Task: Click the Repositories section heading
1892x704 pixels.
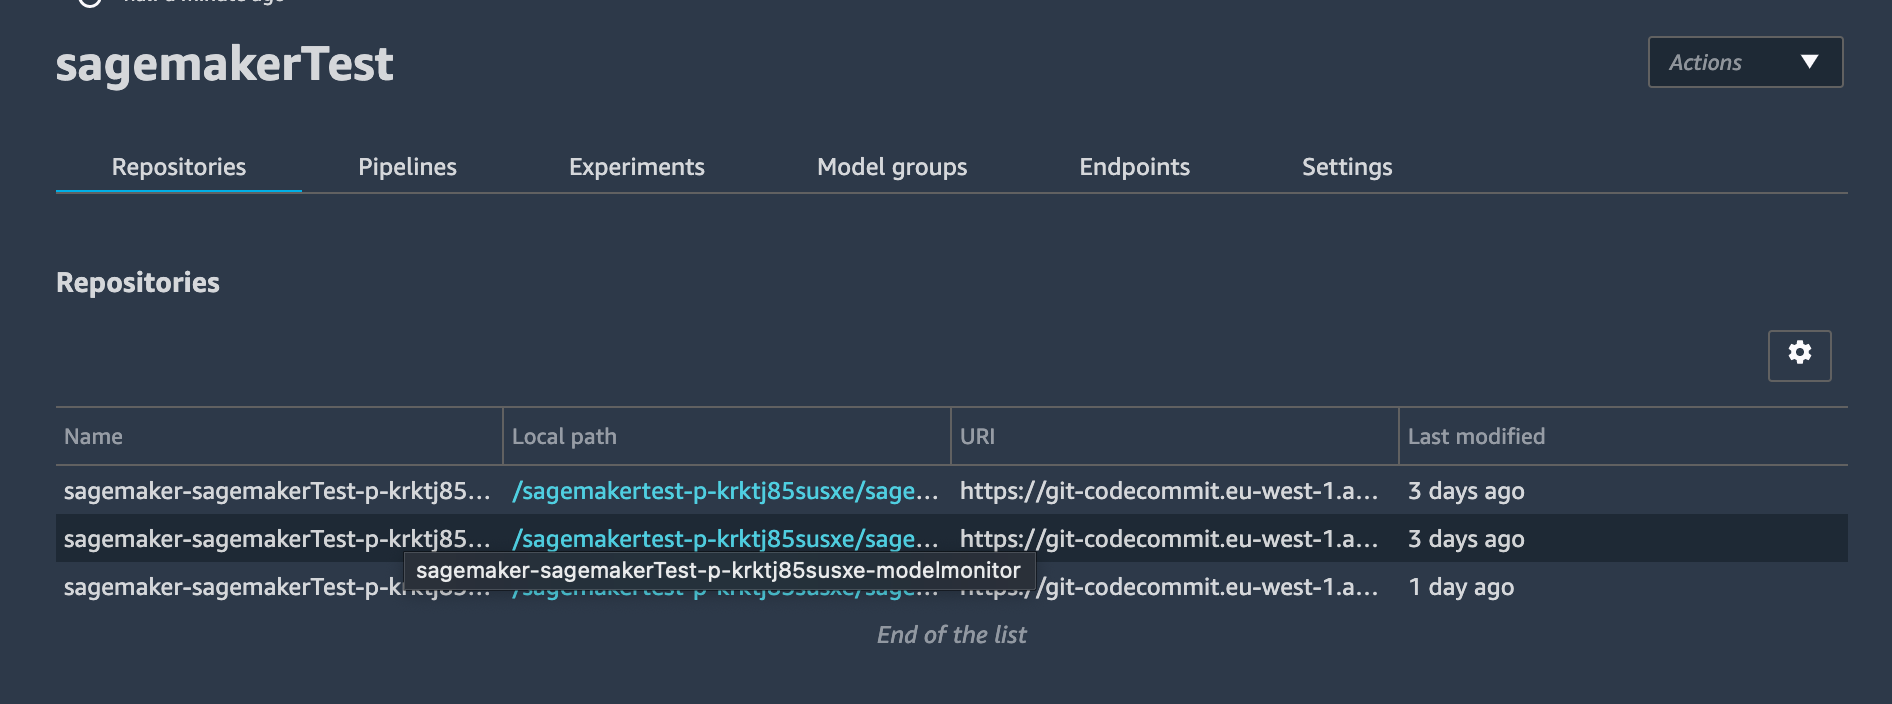Action: tap(138, 283)
